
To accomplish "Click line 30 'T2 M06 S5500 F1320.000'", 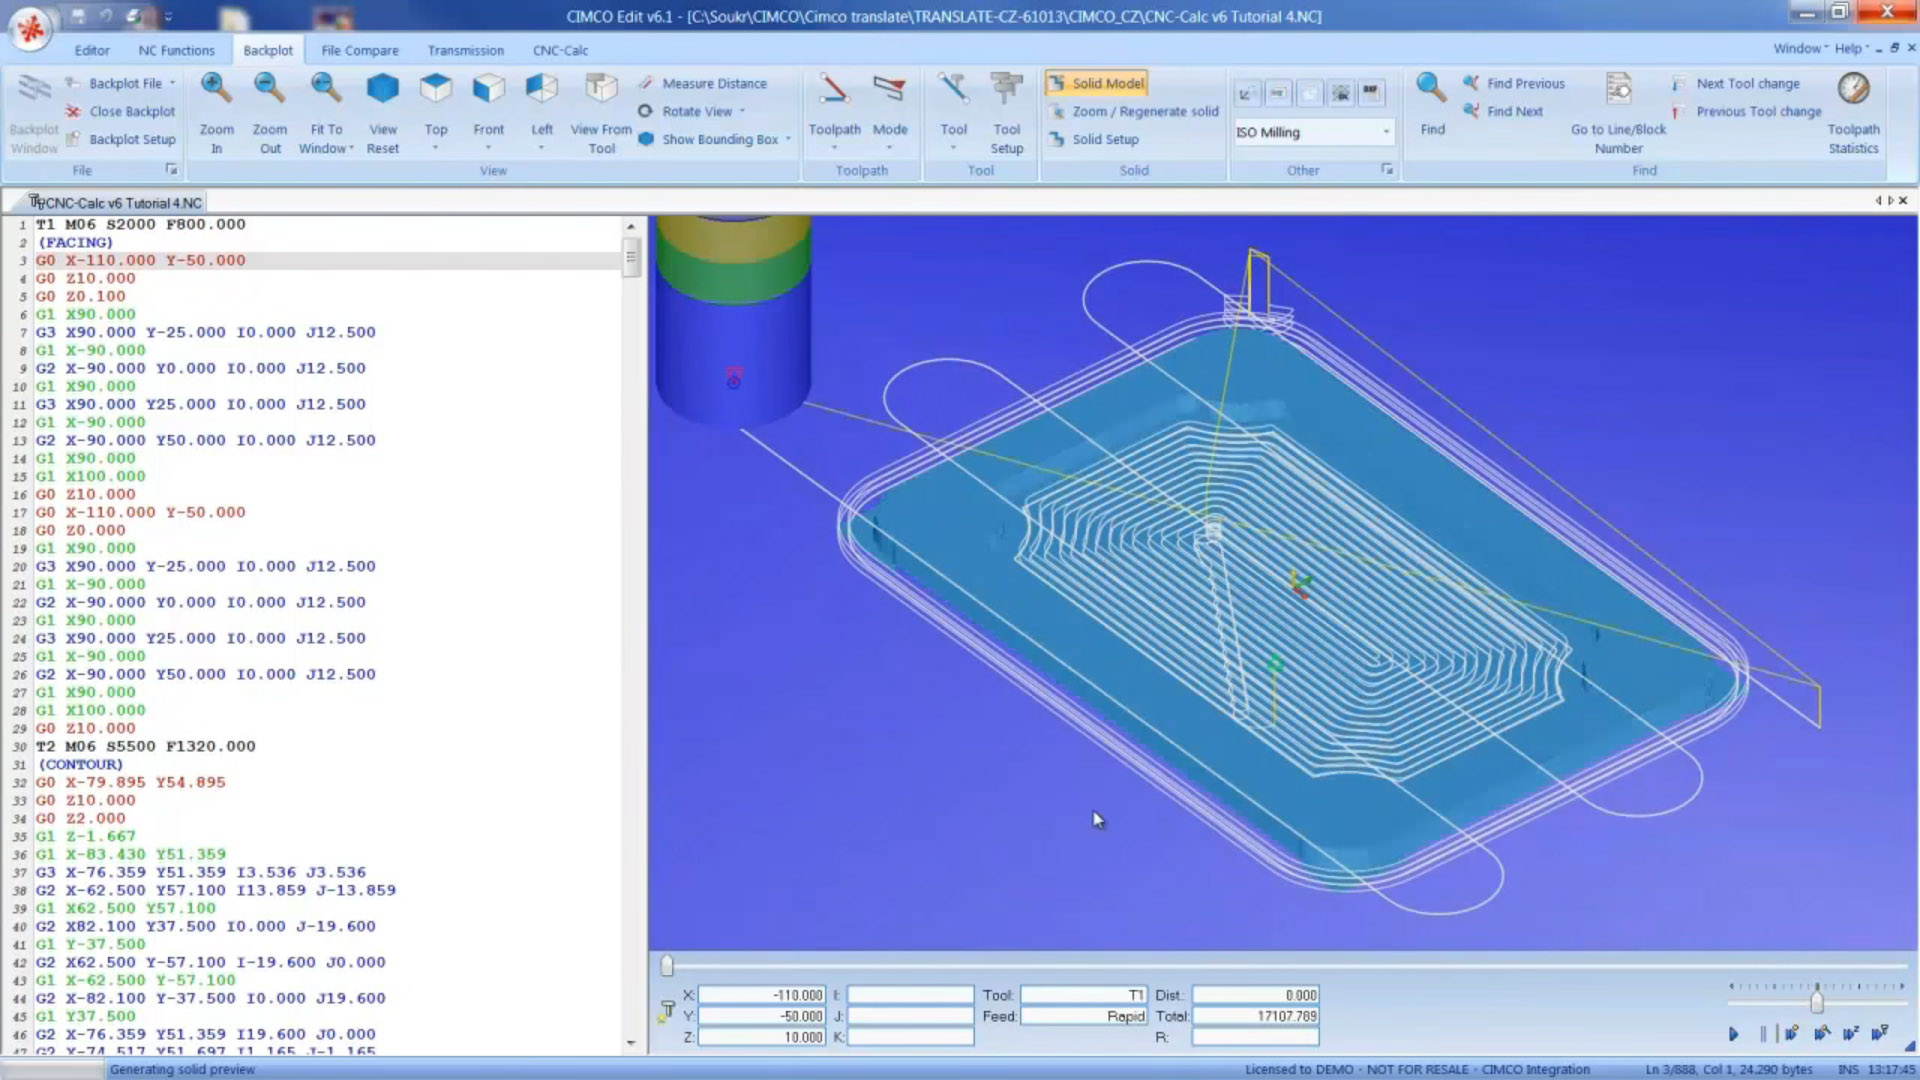I will [146, 746].
